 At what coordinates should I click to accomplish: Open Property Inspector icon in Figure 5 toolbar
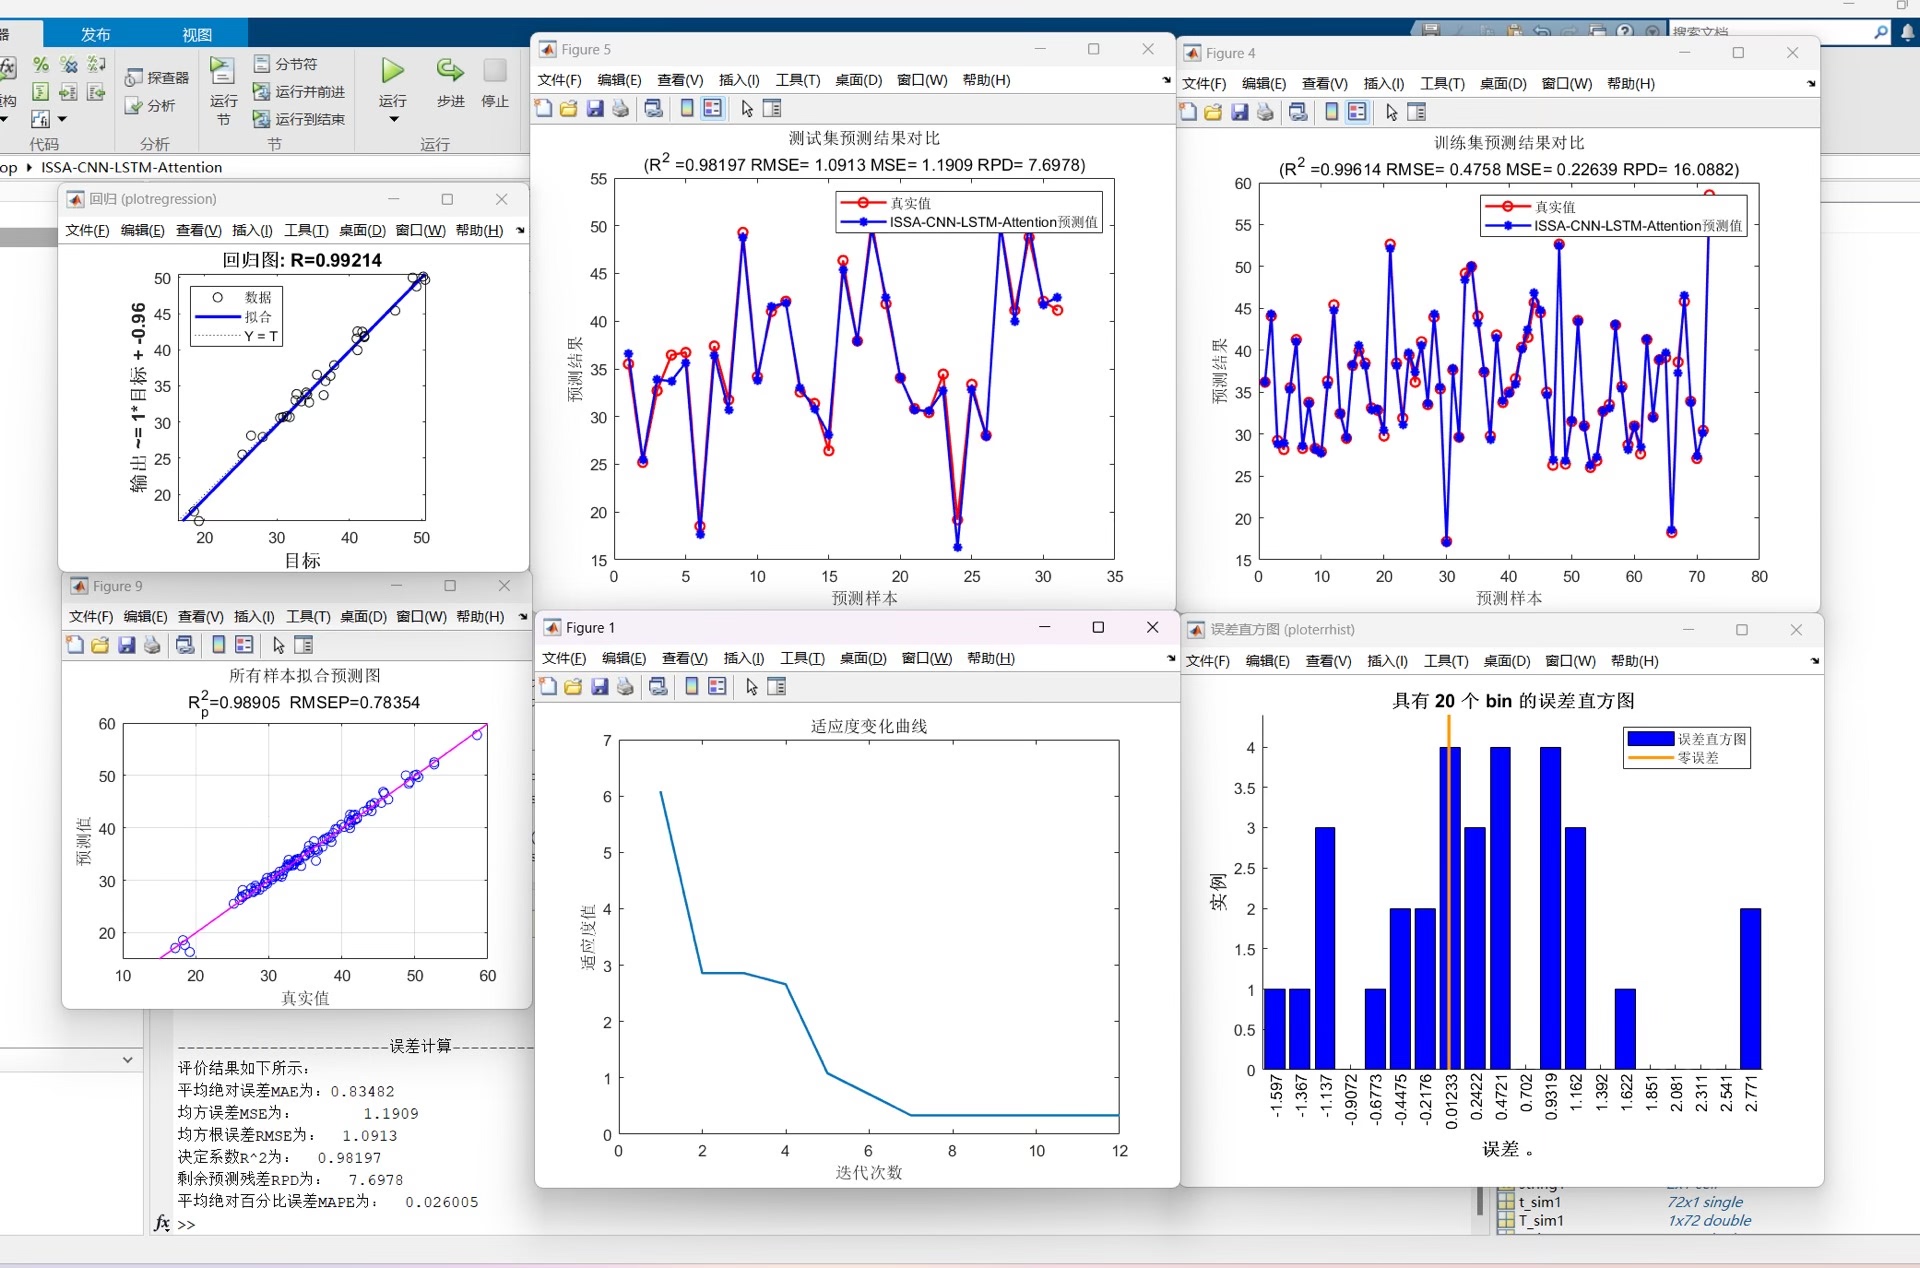point(772,109)
